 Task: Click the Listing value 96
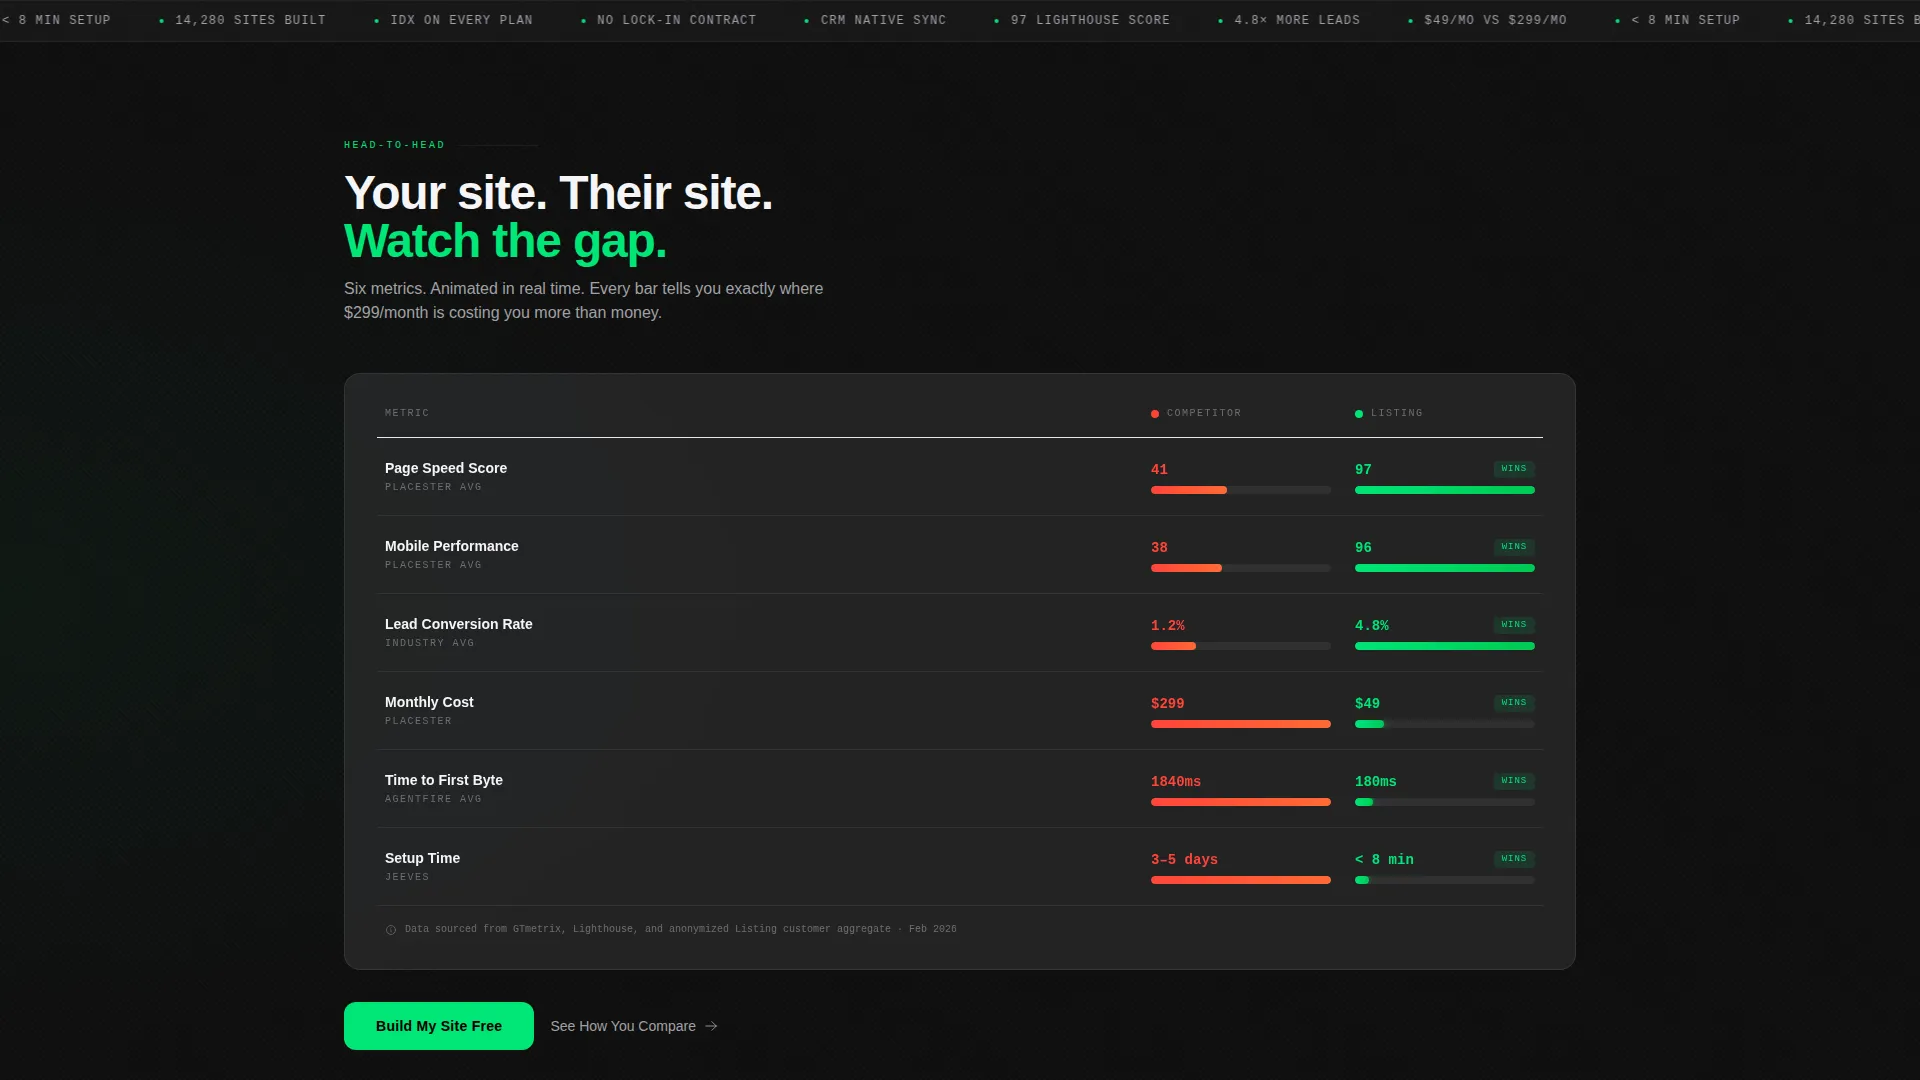pos(1363,547)
